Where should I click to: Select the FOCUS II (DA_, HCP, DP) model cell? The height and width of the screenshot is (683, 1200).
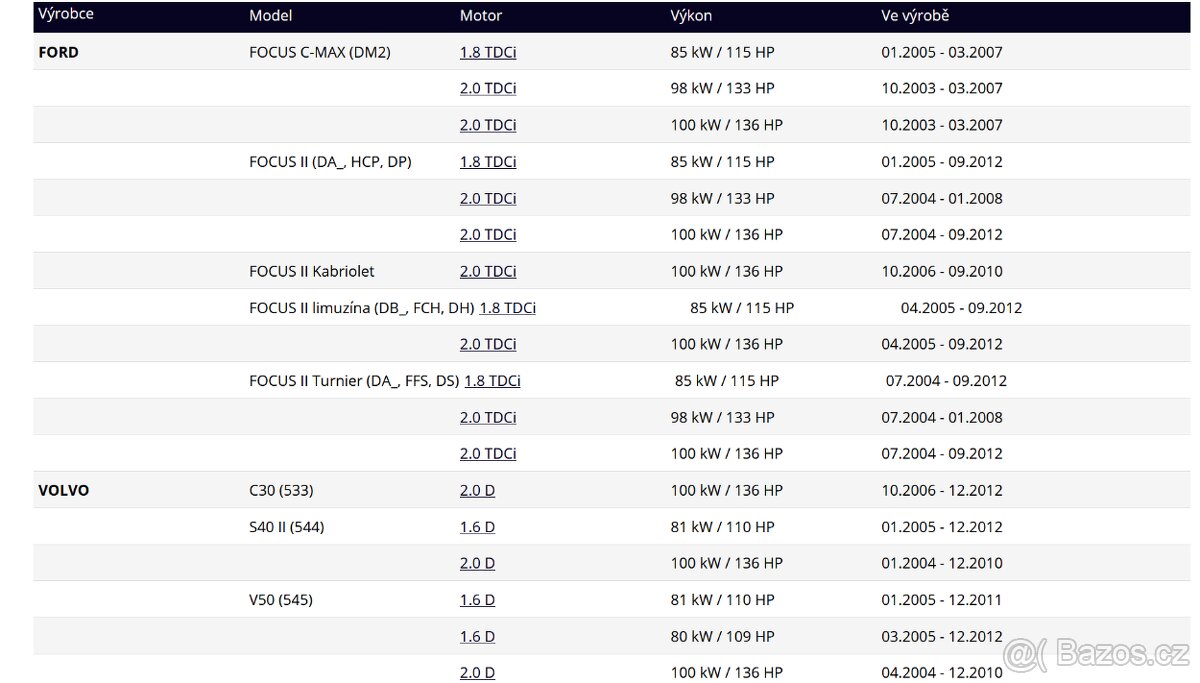330,161
